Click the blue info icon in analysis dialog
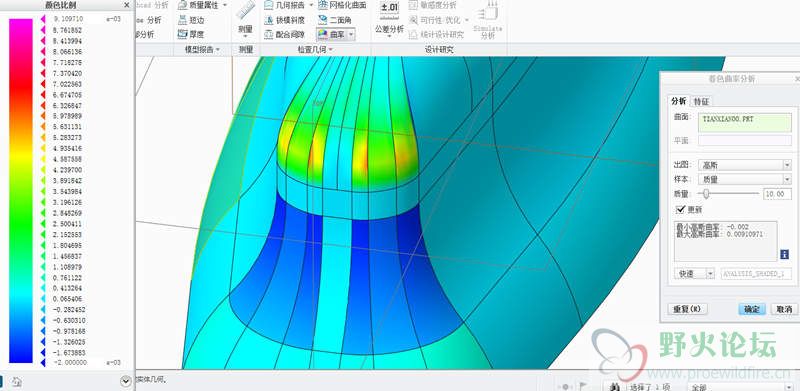Screen dimensions: 800x391 (785, 254)
